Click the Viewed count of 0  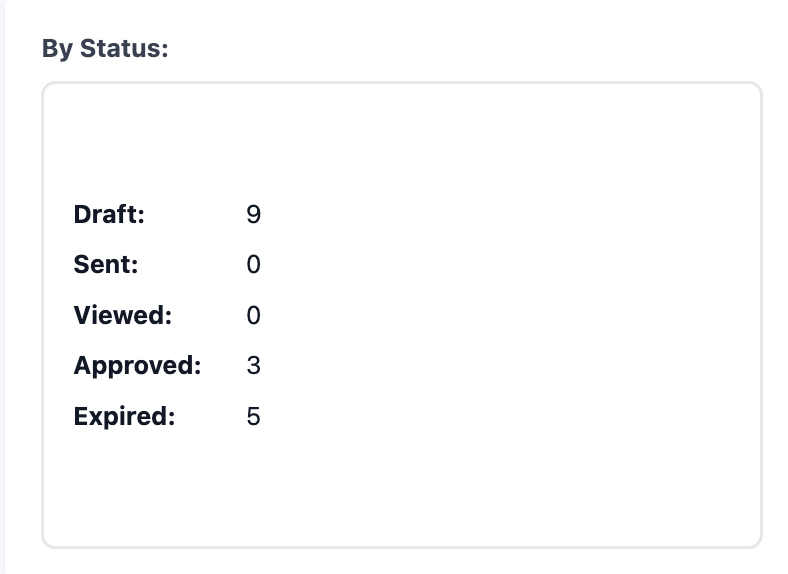point(254,316)
